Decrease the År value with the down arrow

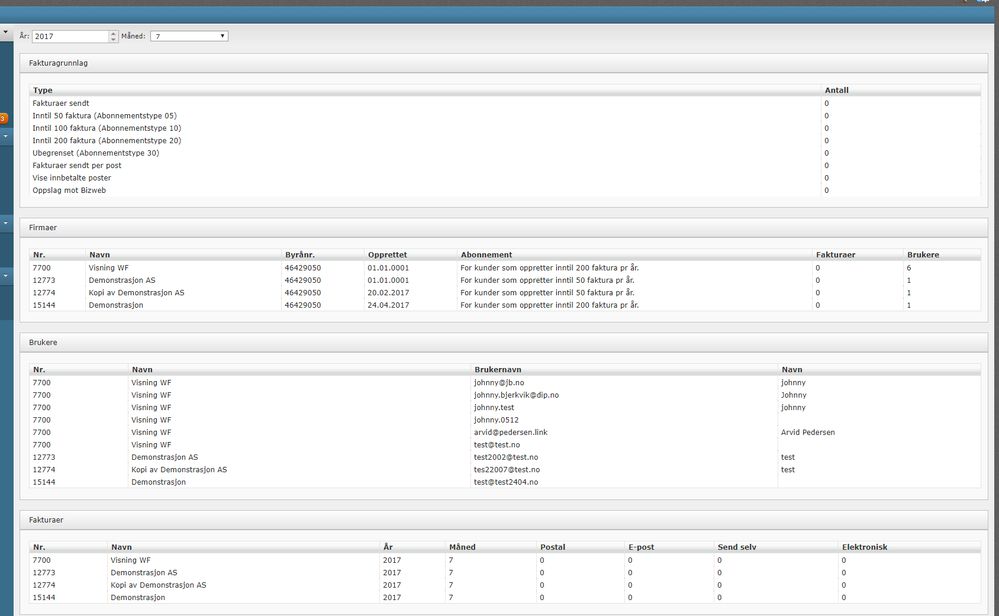click(x=113, y=39)
